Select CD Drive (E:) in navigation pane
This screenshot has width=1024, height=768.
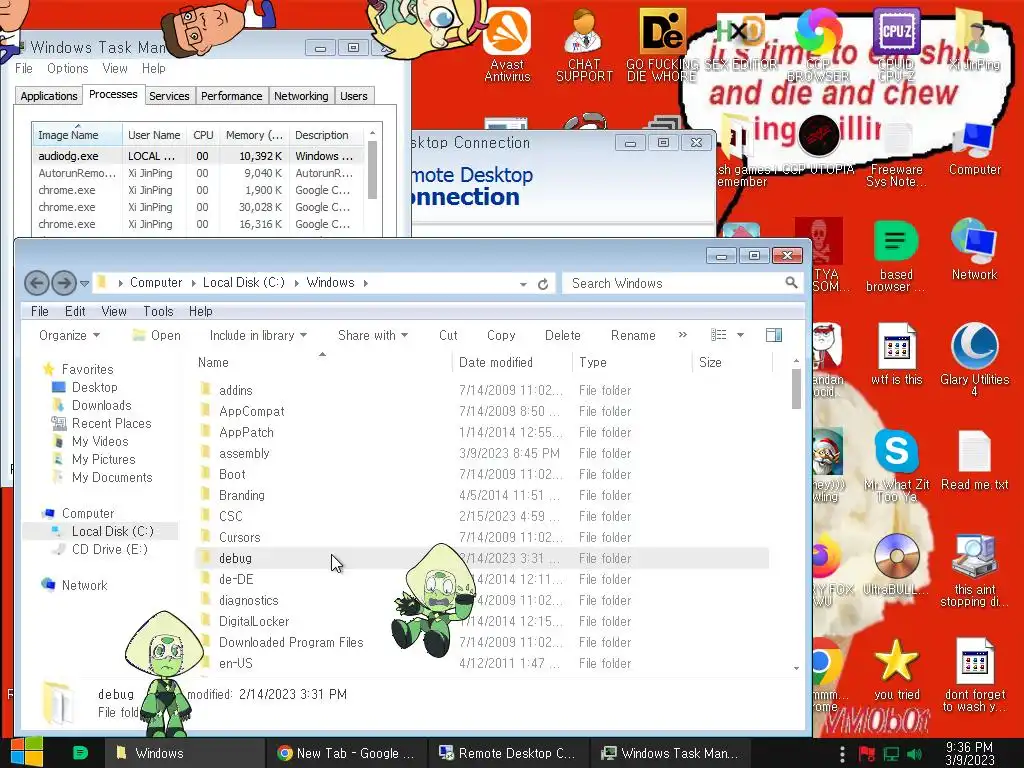click(x=109, y=549)
